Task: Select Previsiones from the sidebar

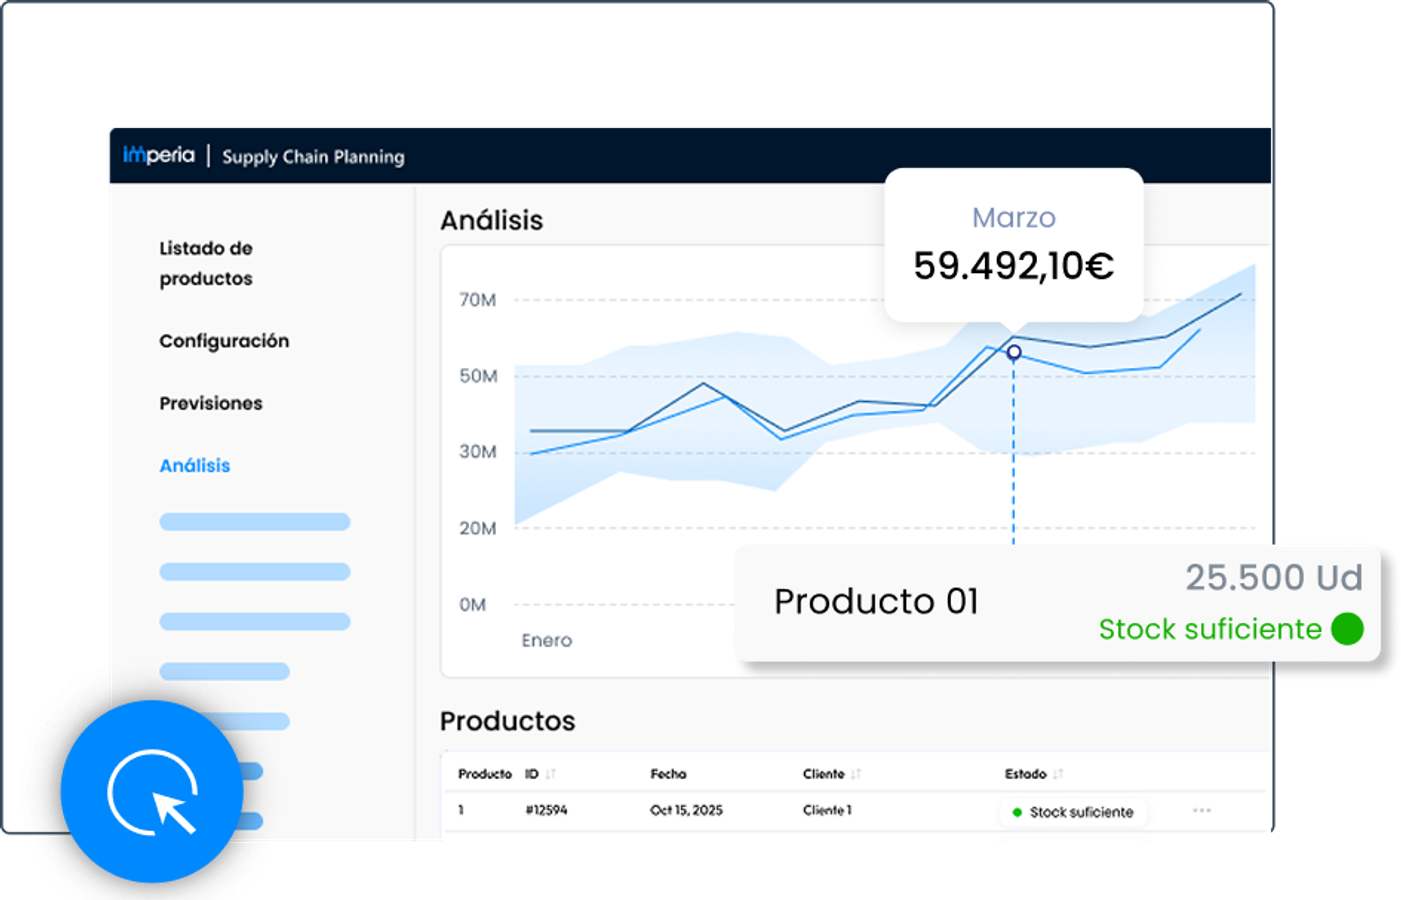Action: pyautogui.click(x=211, y=403)
